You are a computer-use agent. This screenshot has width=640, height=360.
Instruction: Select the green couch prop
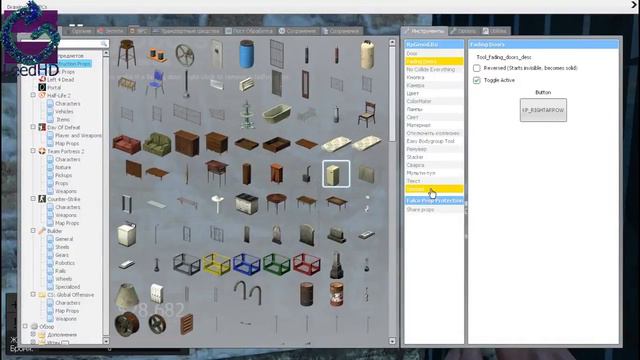coord(157,144)
